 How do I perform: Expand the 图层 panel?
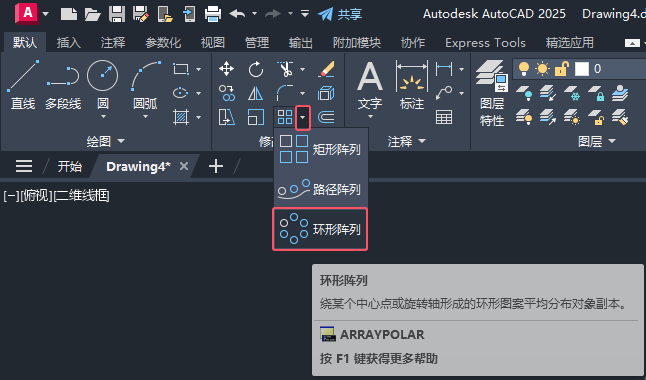pos(597,141)
